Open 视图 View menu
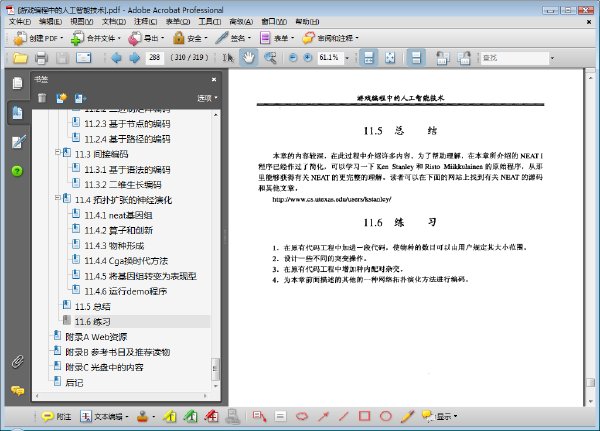600x431 pixels. (82, 21)
